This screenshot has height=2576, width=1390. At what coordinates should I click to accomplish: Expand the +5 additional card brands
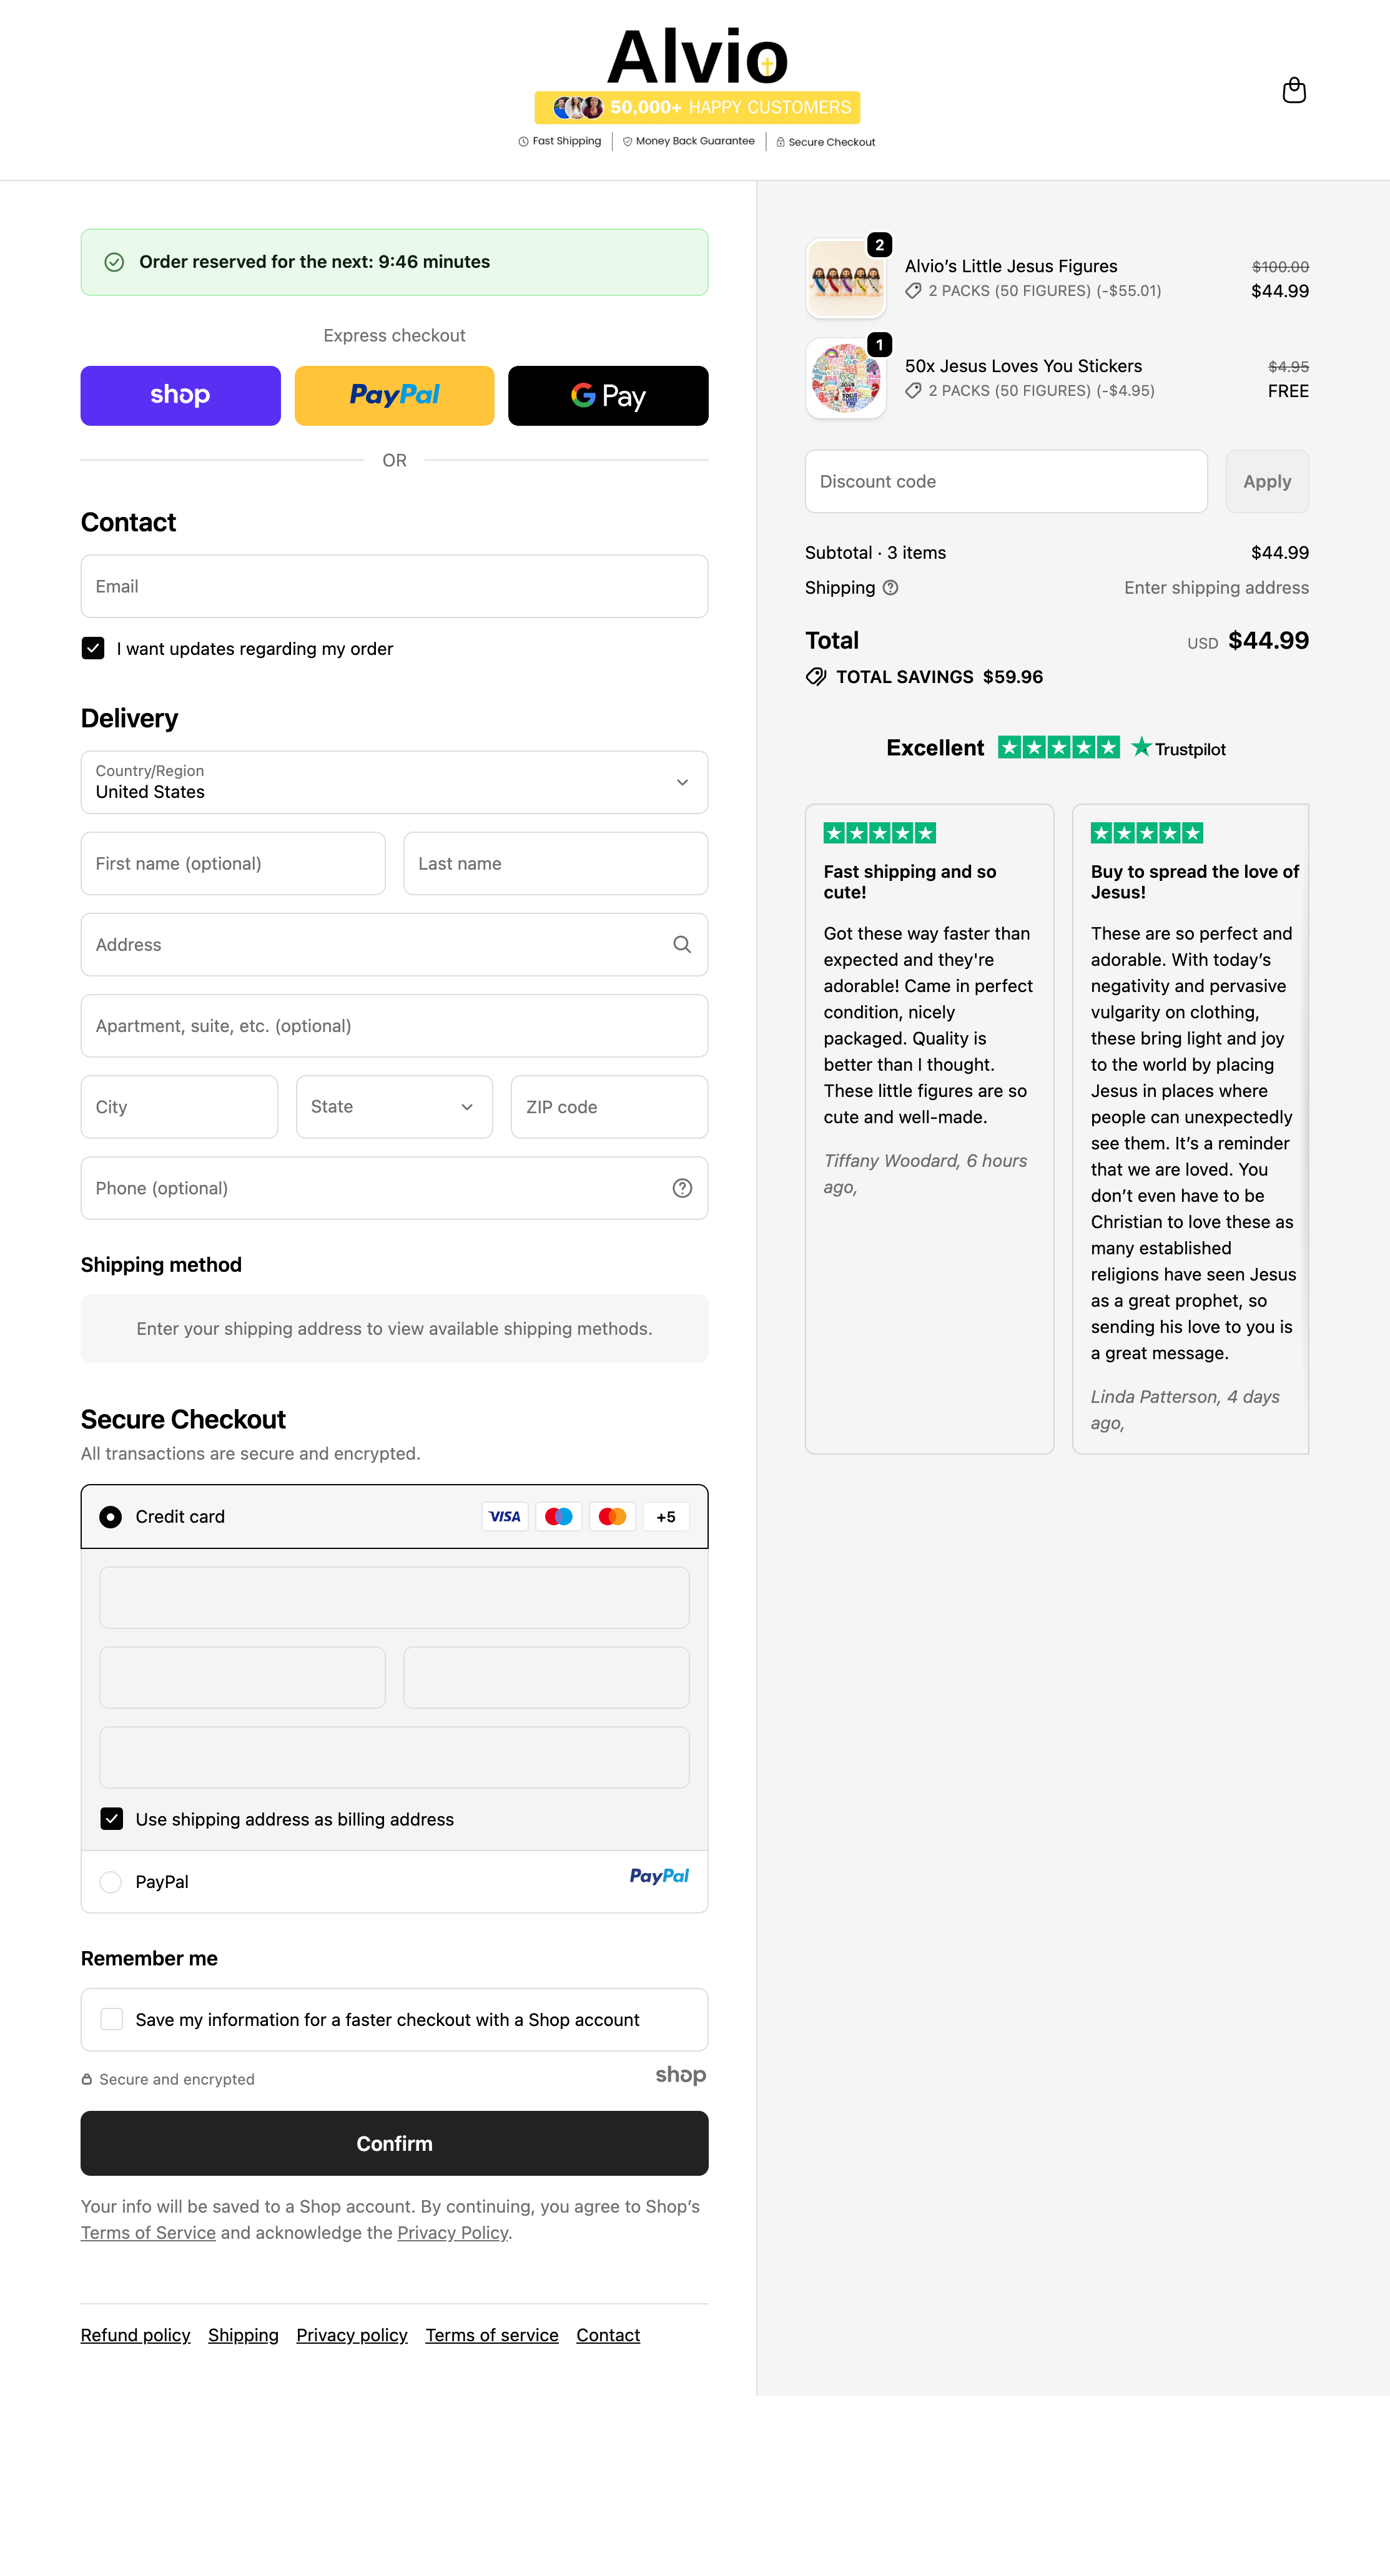click(x=665, y=1516)
